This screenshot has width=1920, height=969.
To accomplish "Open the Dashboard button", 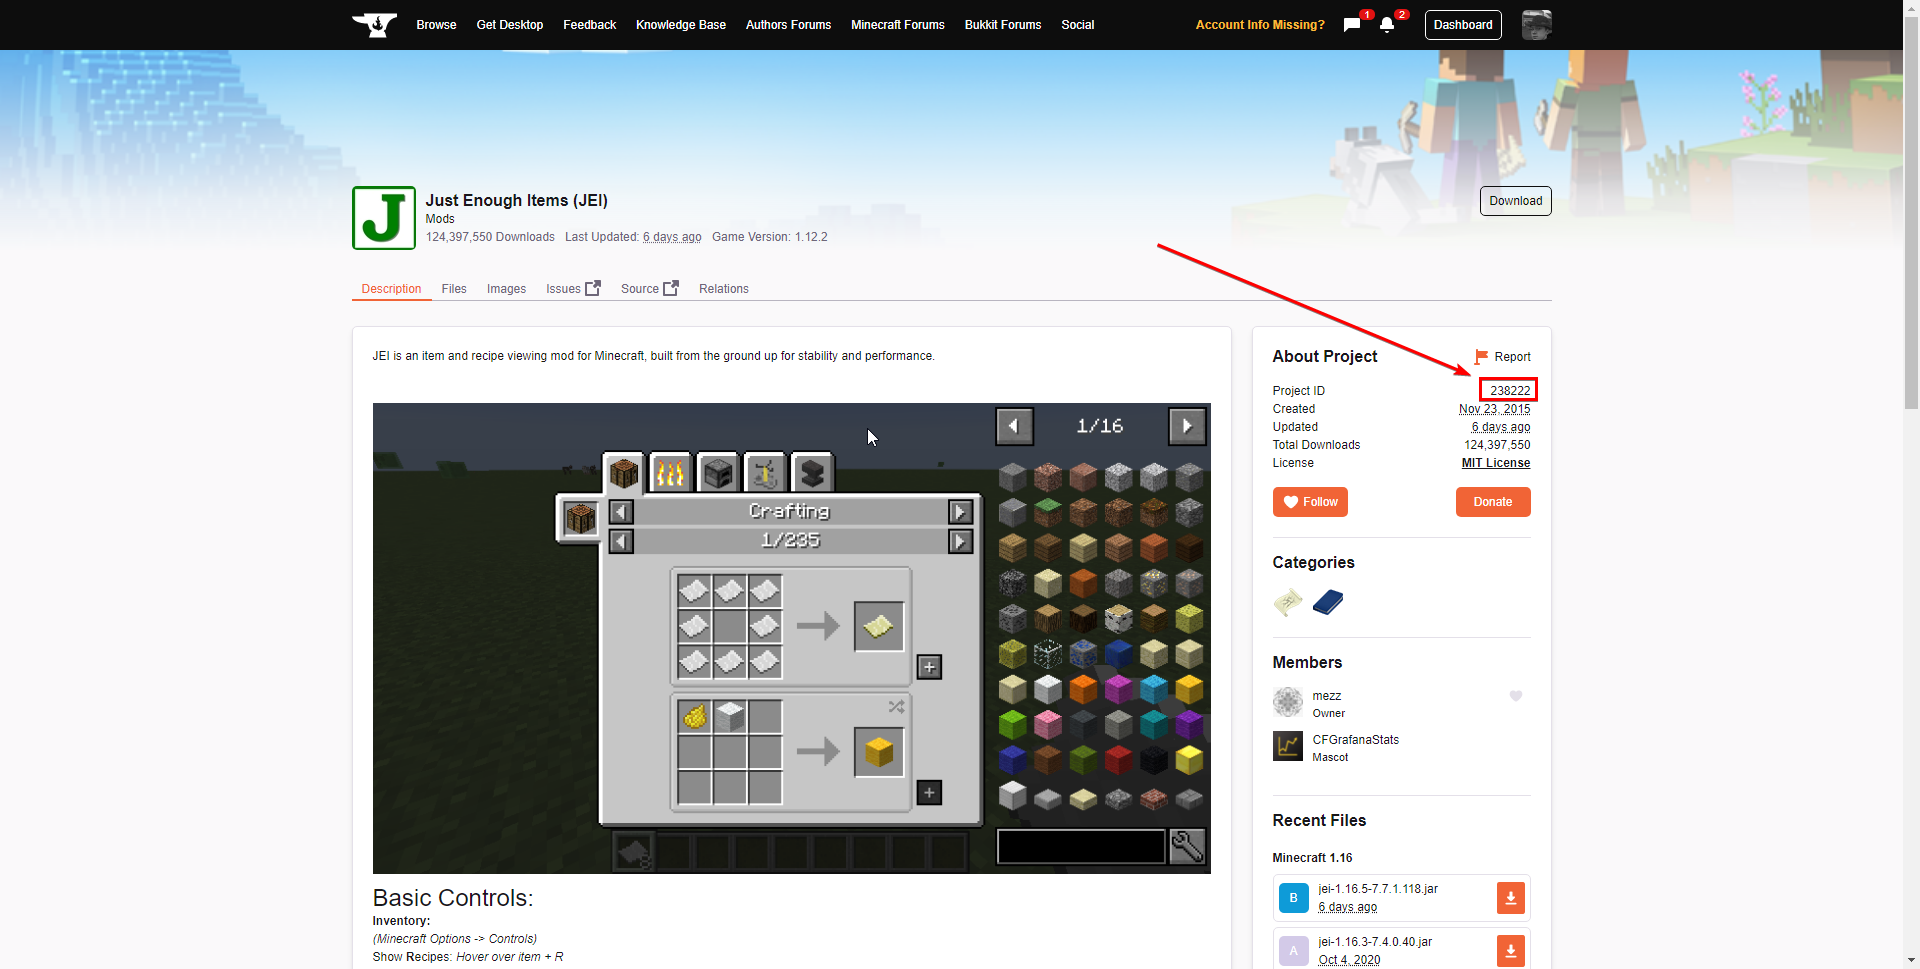I will (1463, 25).
